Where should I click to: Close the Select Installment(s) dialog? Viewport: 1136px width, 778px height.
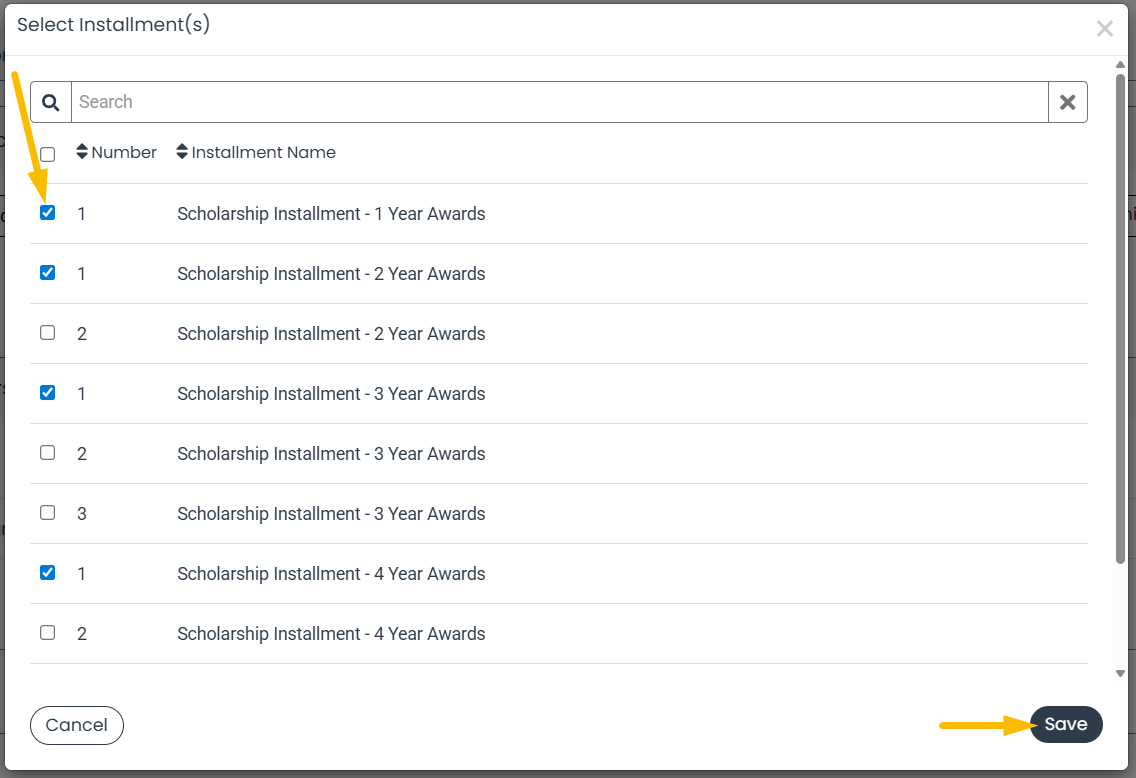tap(1104, 28)
